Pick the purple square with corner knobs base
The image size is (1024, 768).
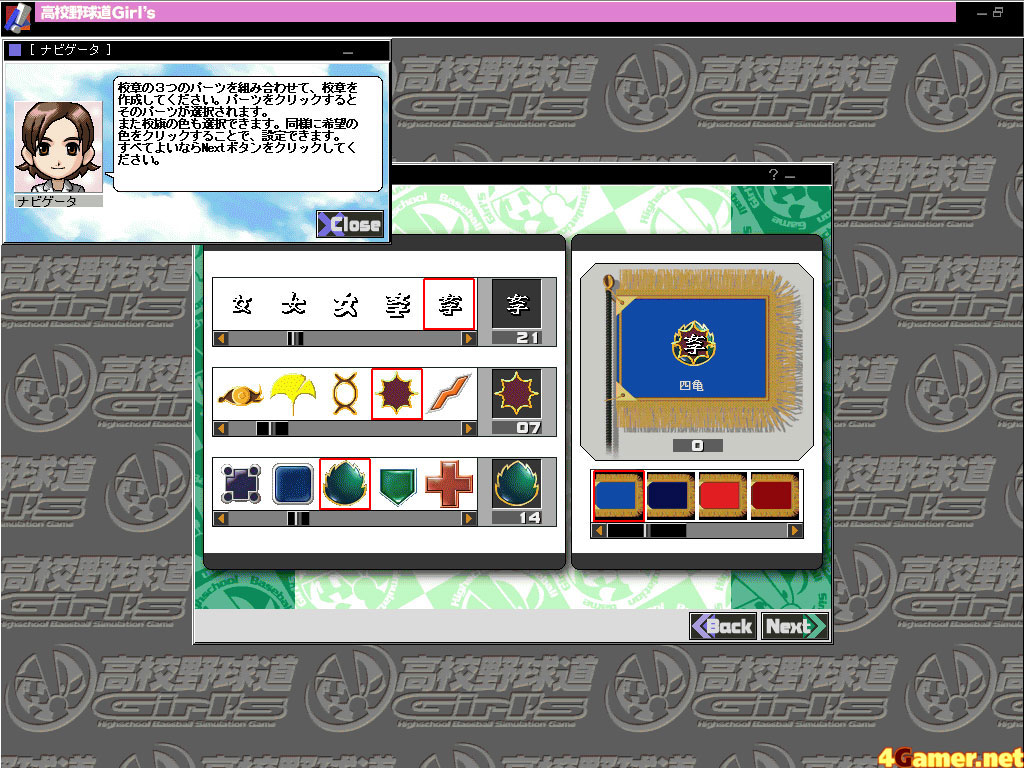click(241, 484)
